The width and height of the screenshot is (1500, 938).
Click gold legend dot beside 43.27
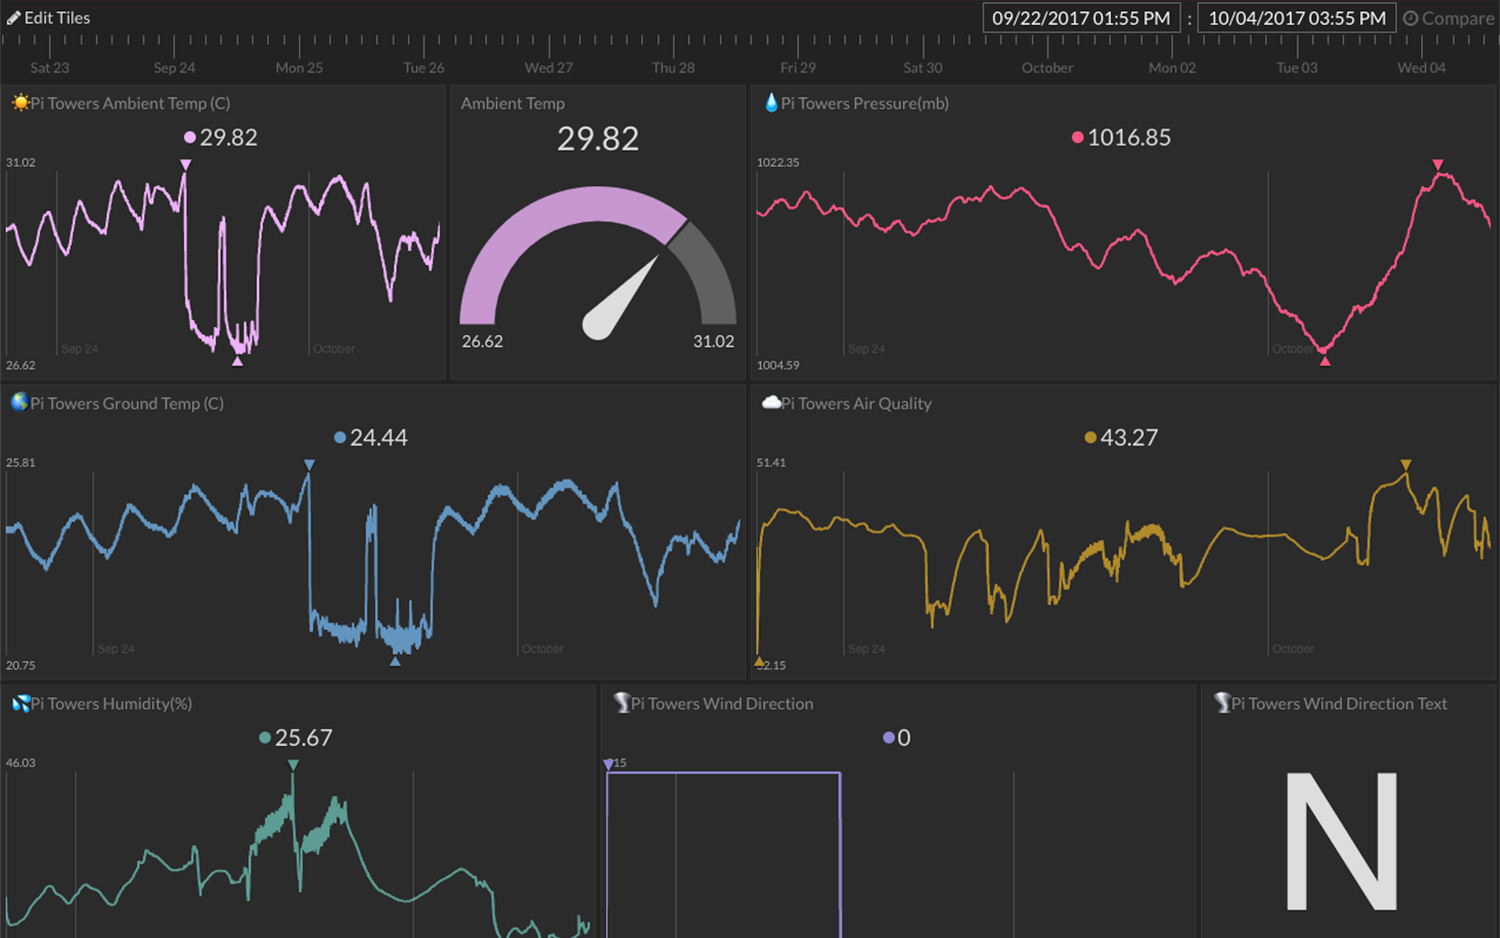pos(1090,438)
